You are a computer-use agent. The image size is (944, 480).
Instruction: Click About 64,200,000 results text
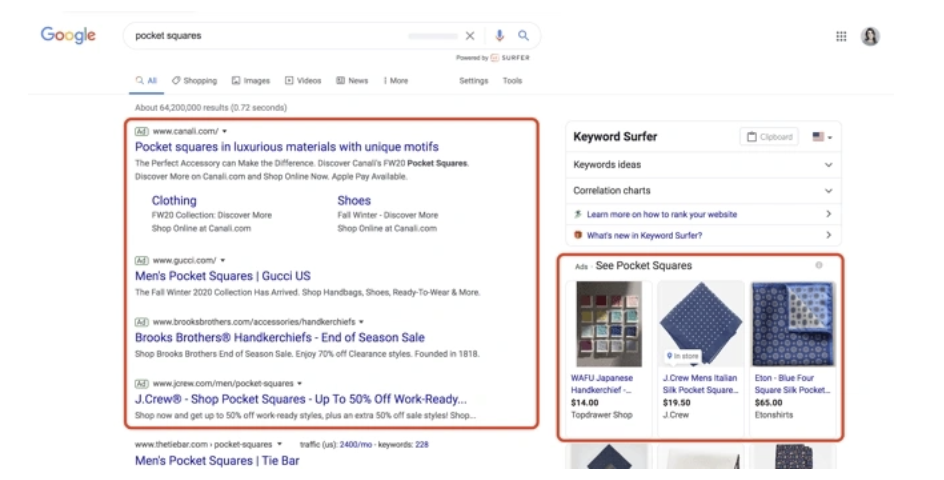(211, 108)
